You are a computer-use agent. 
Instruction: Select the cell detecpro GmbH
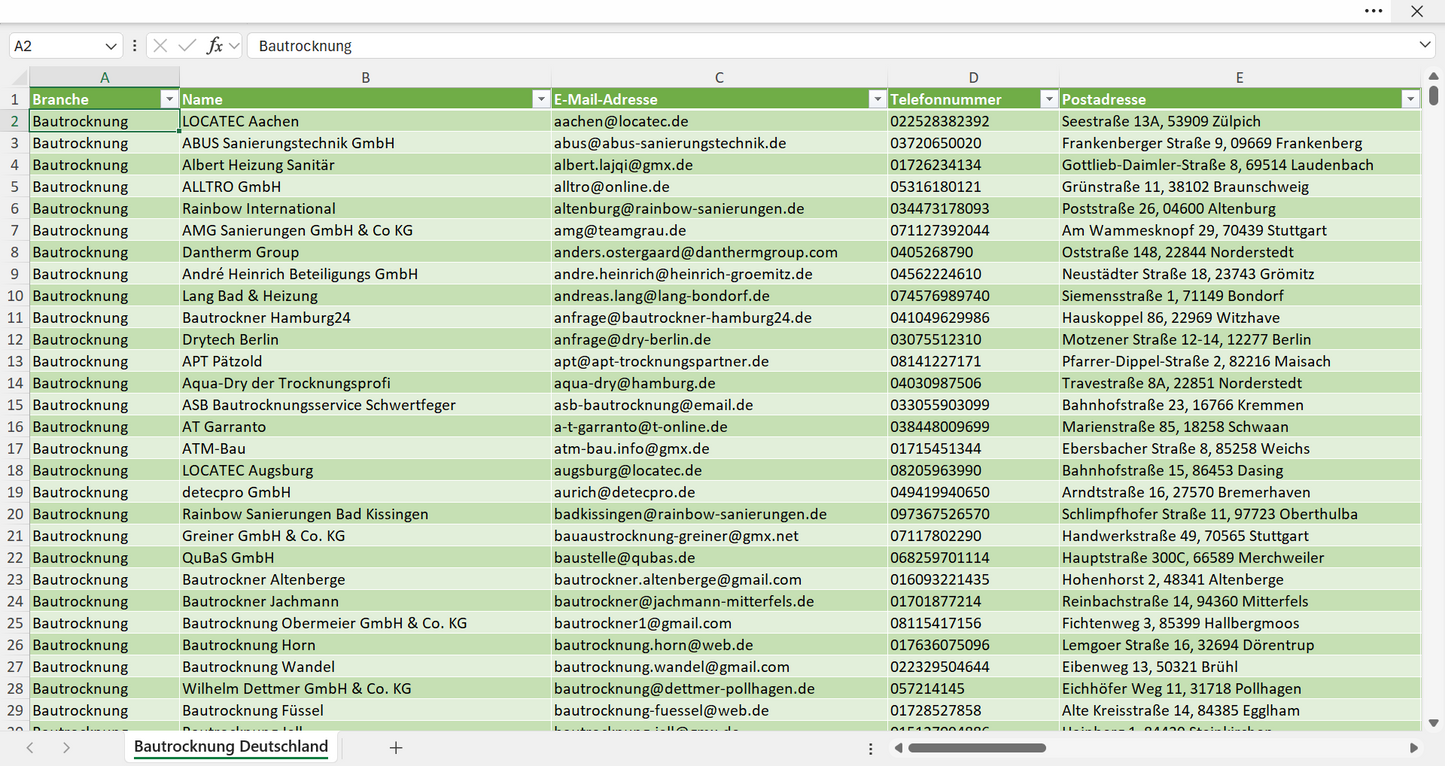(366, 492)
